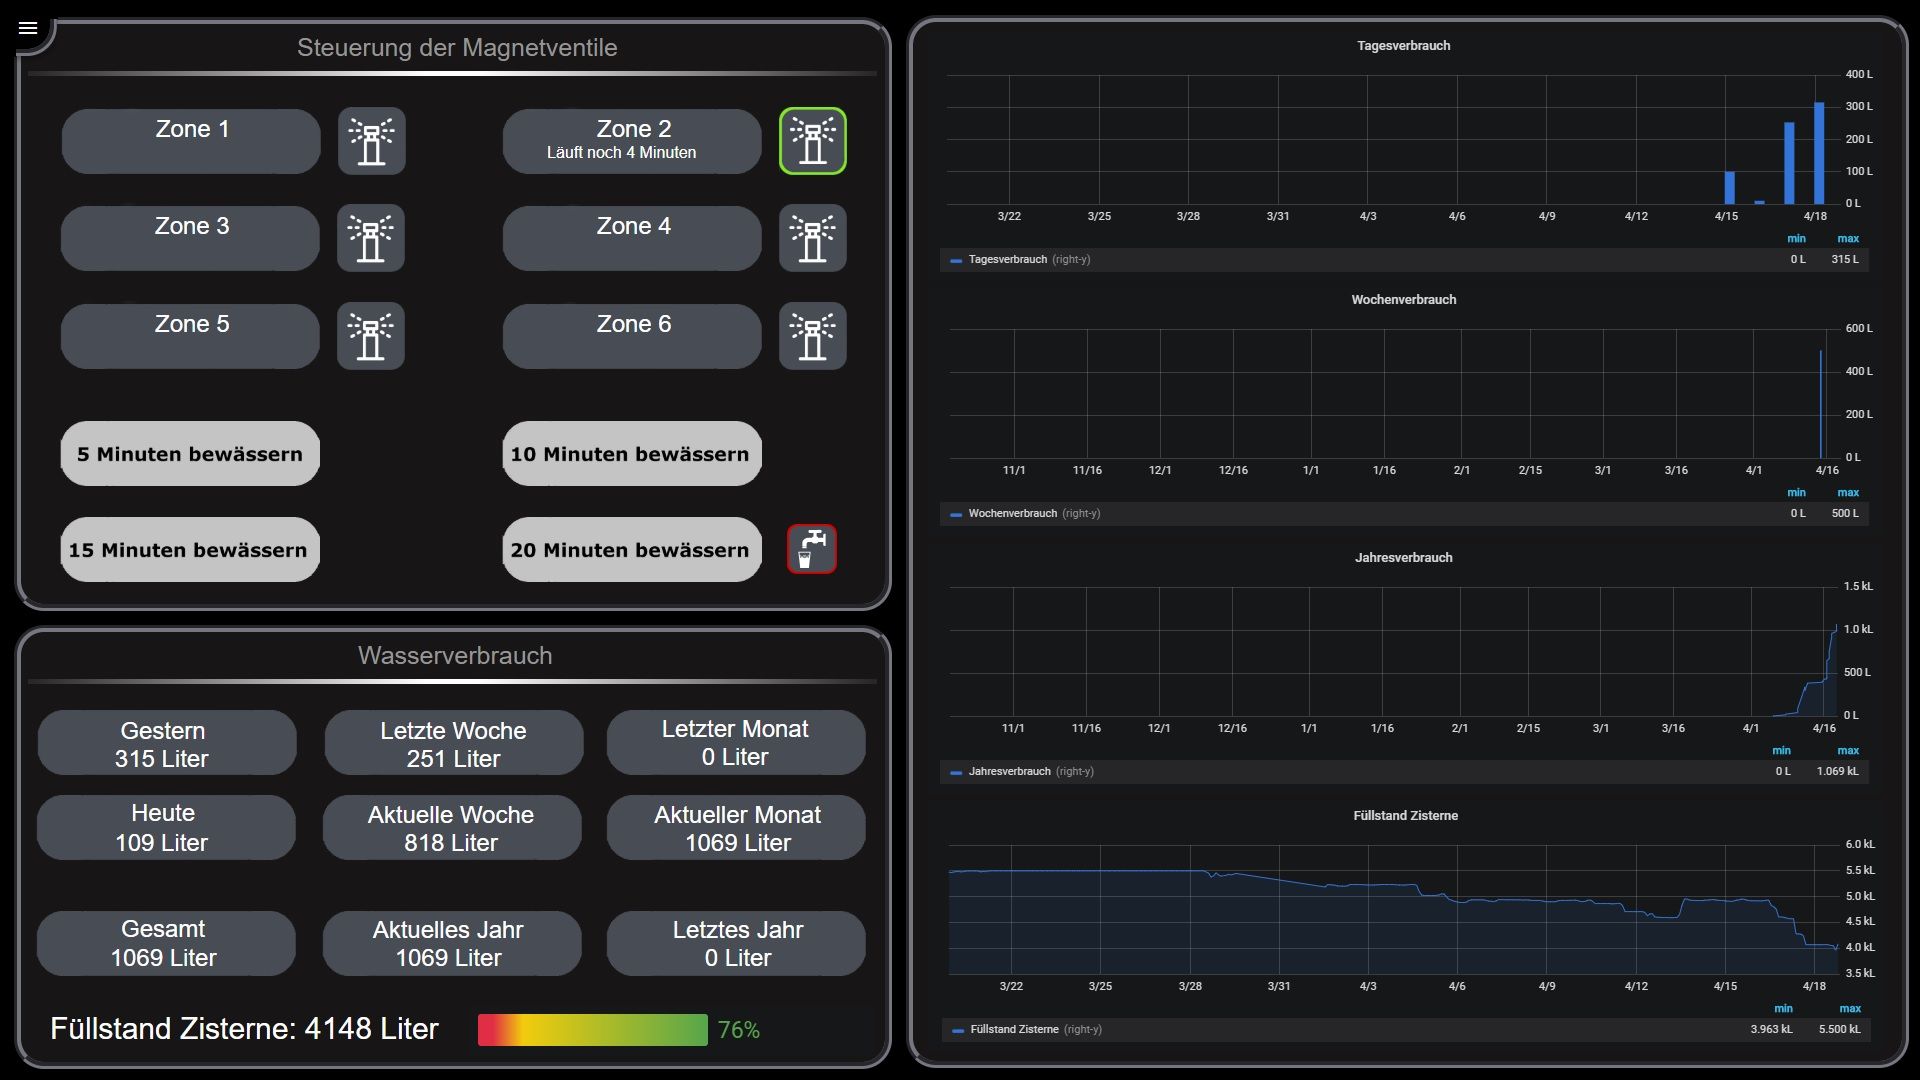Select Zone 2 'Läuft noch 4 Minuten' button
The height and width of the screenshot is (1080, 1920).
click(632, 141)
